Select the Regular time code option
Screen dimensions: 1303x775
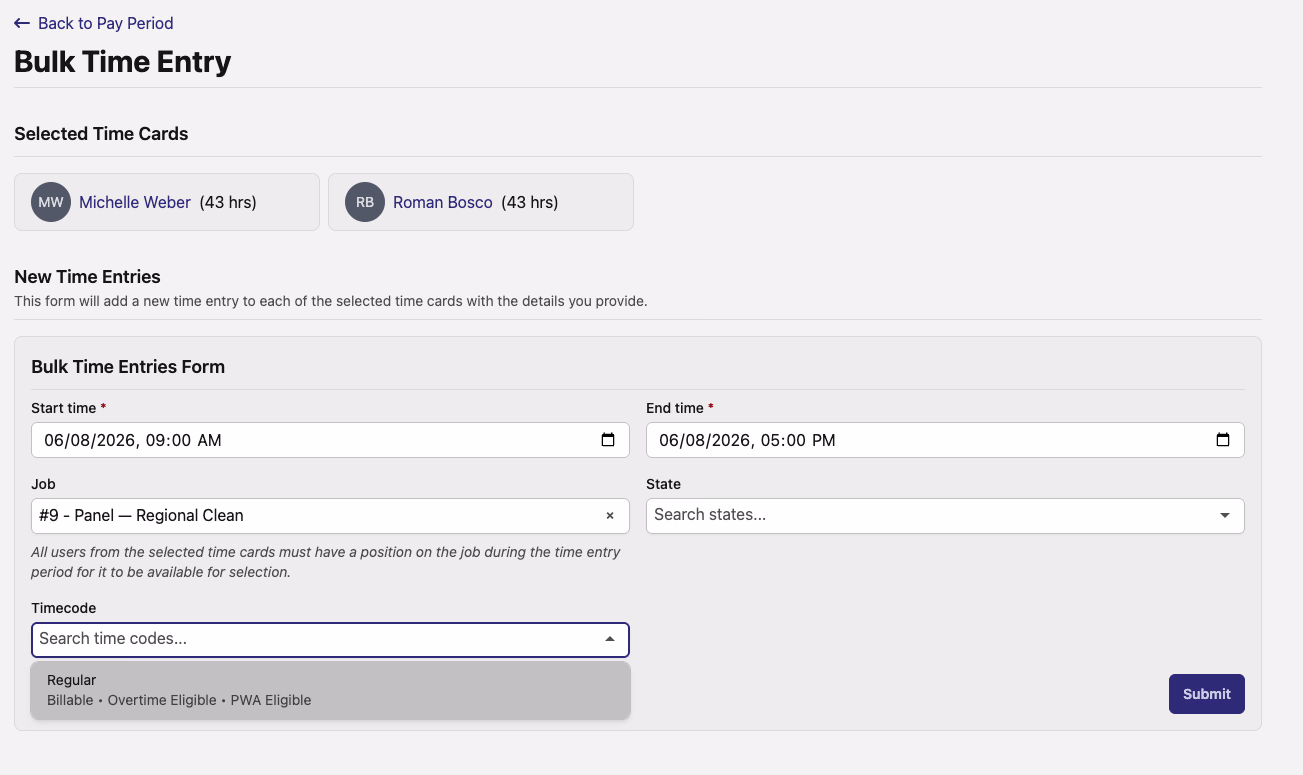331,690
